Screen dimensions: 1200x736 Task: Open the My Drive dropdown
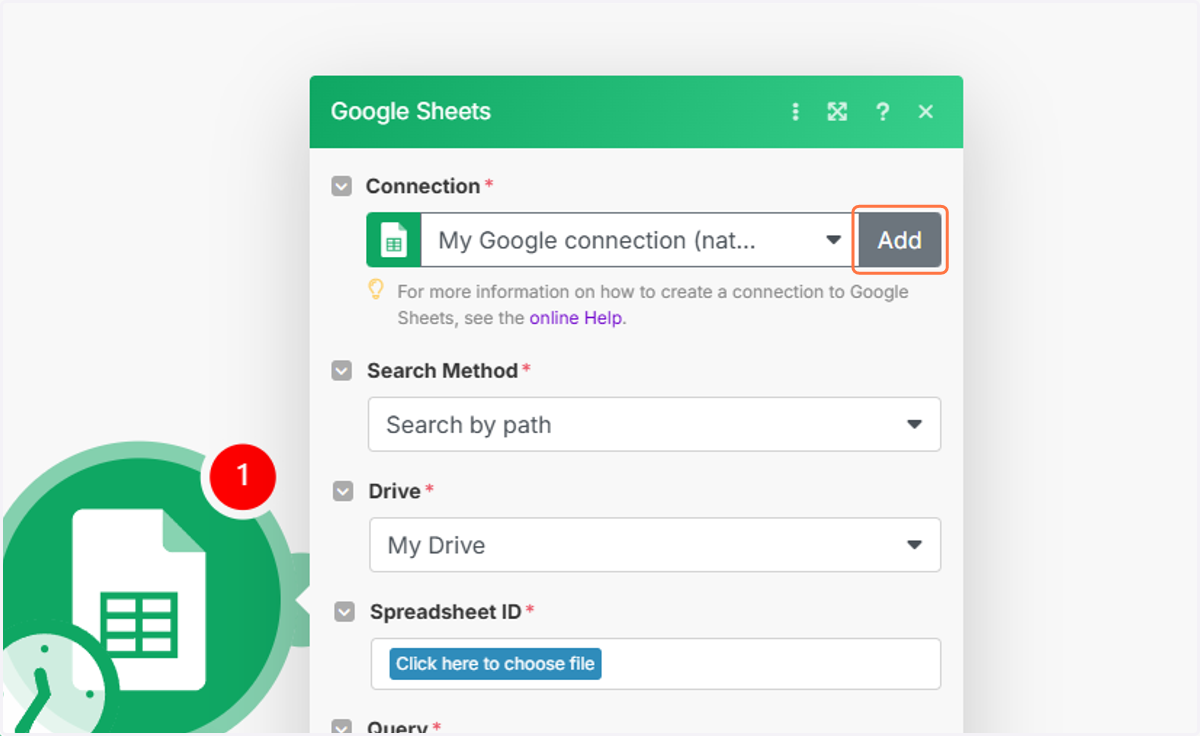[655, 545]
